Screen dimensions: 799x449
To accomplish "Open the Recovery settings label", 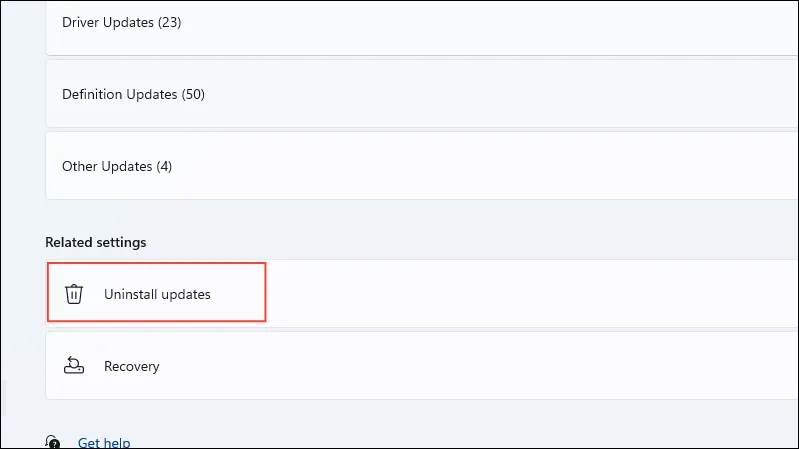I will tap(131, 366).
